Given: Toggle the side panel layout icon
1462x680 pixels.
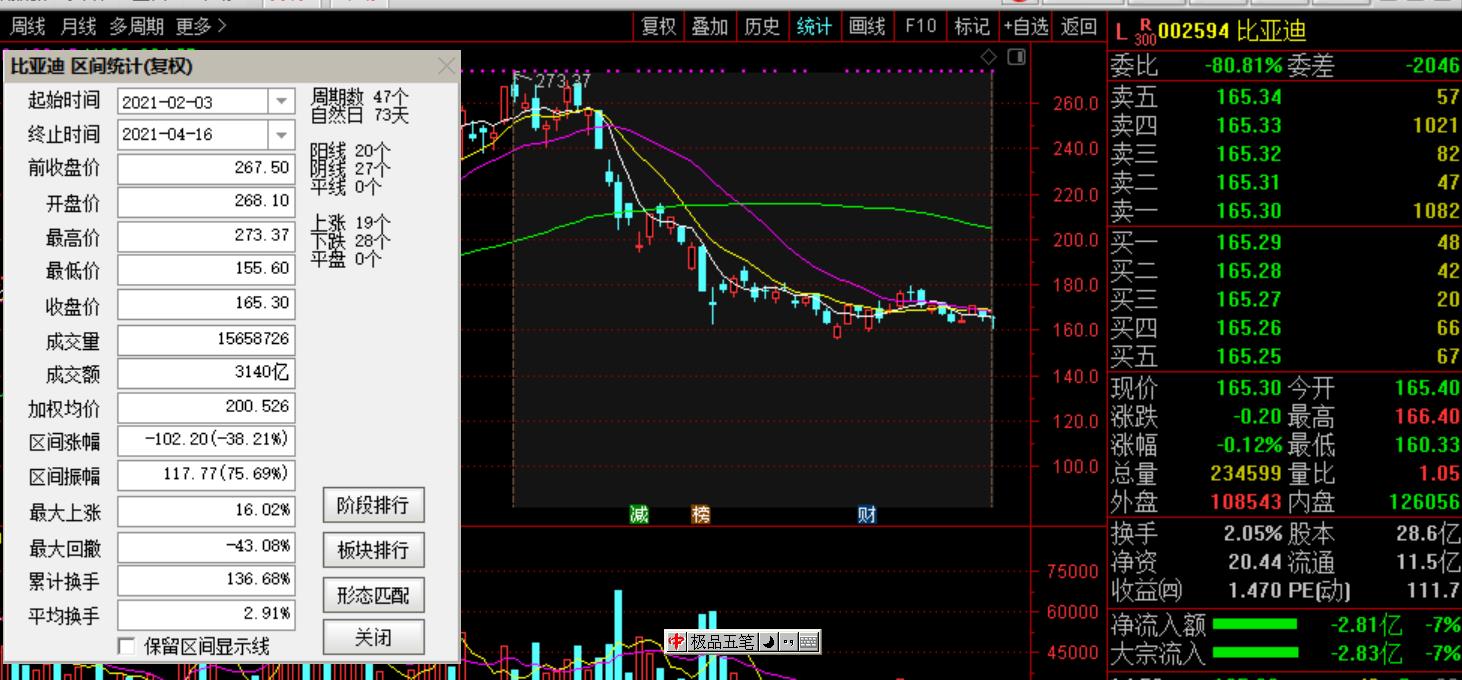Looking at the screenshot, I should pyautogui.click(x=1016, y=58).
